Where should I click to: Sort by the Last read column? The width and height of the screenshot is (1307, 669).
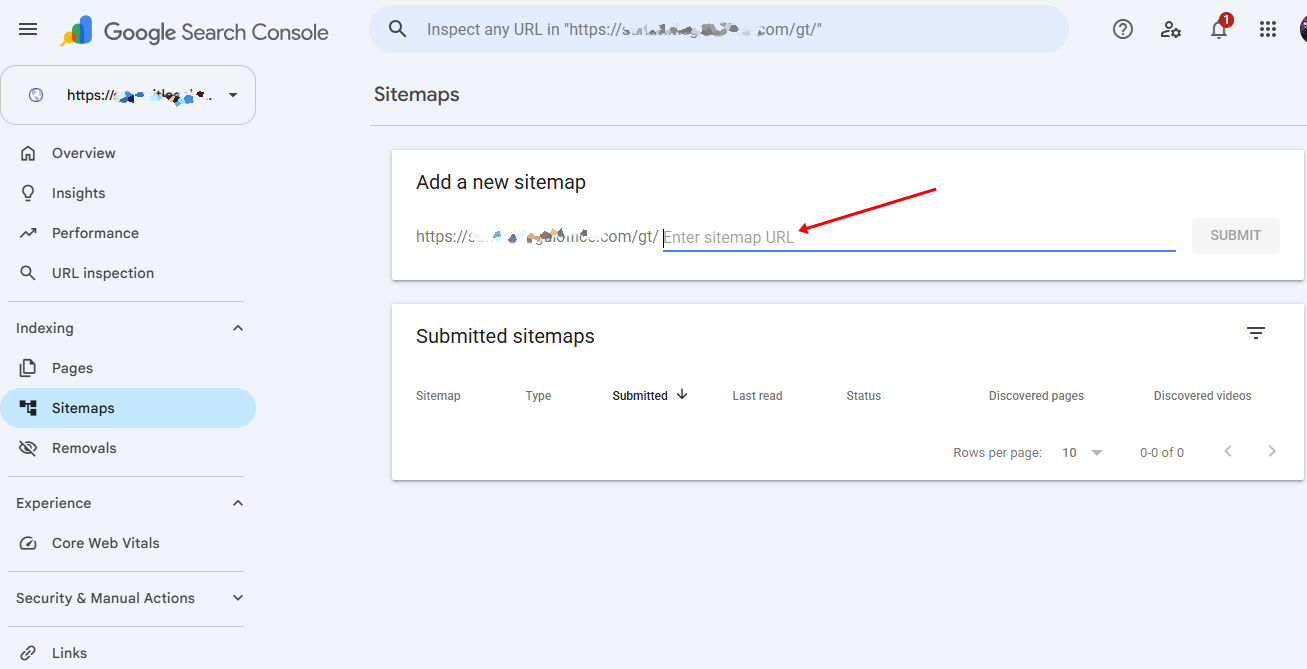757,396
